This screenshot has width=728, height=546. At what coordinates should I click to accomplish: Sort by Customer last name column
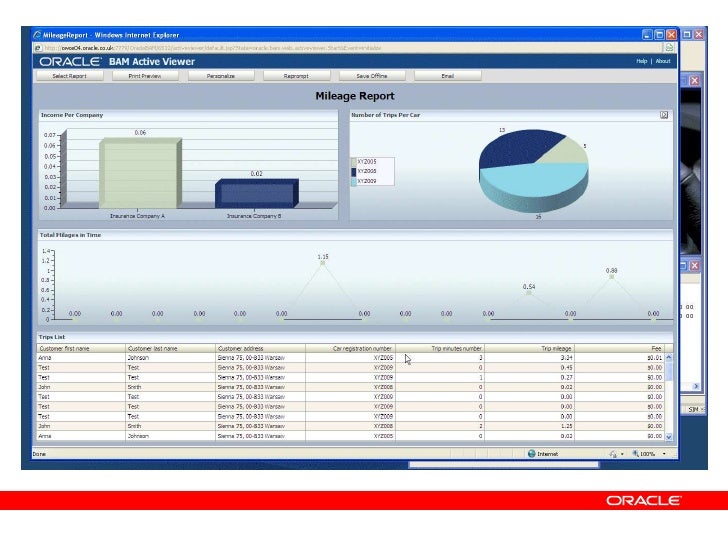pyautogui.click(x=170, y=348)
